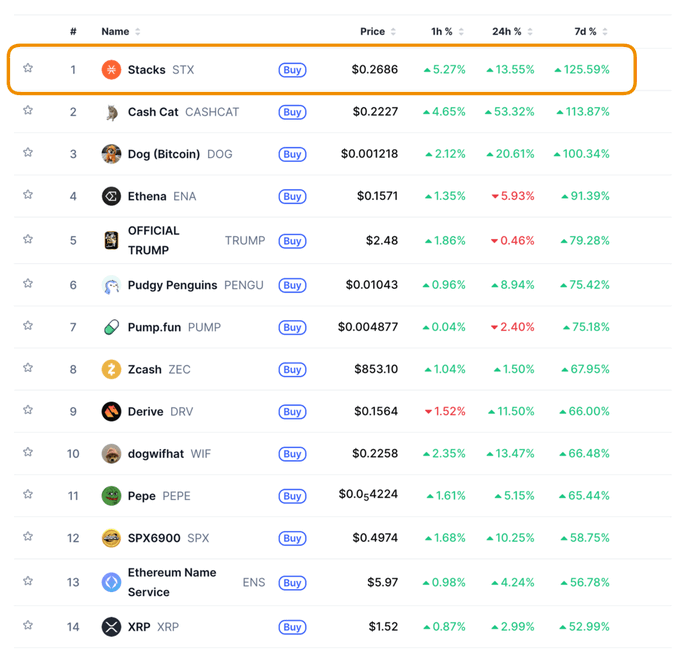Buy Pepe PEPE

click(x=292, y=496)
